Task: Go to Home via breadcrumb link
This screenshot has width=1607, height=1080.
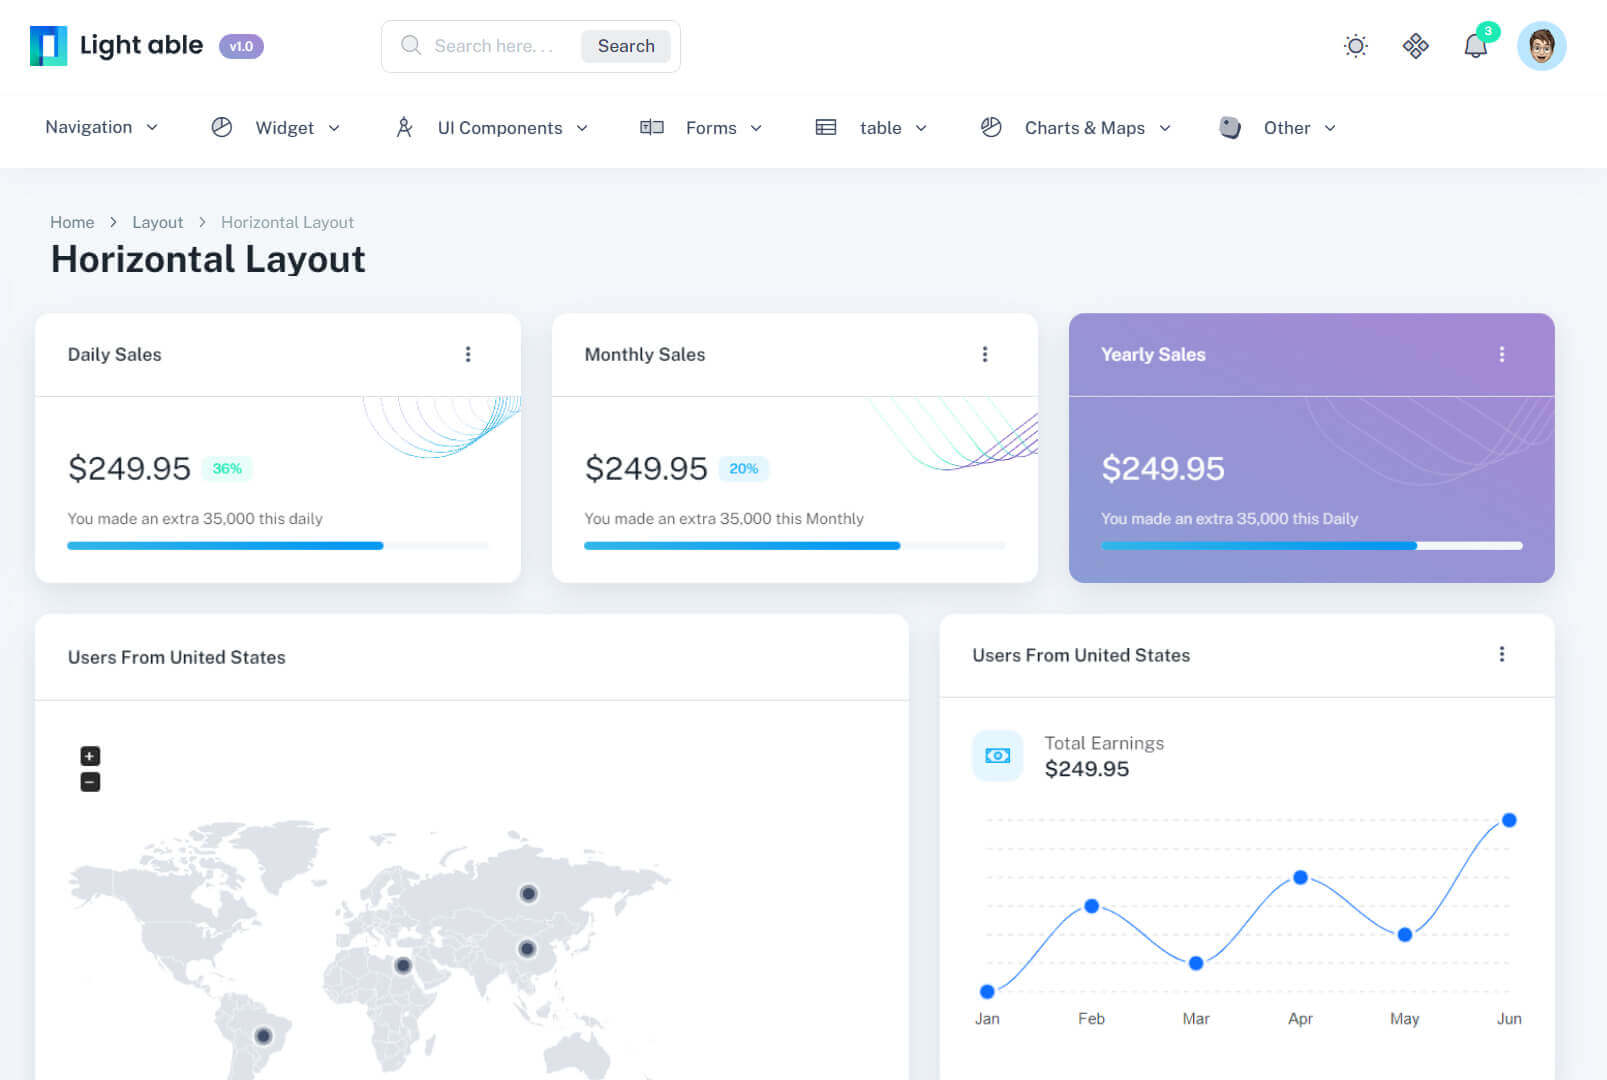Action: point(72,222)
